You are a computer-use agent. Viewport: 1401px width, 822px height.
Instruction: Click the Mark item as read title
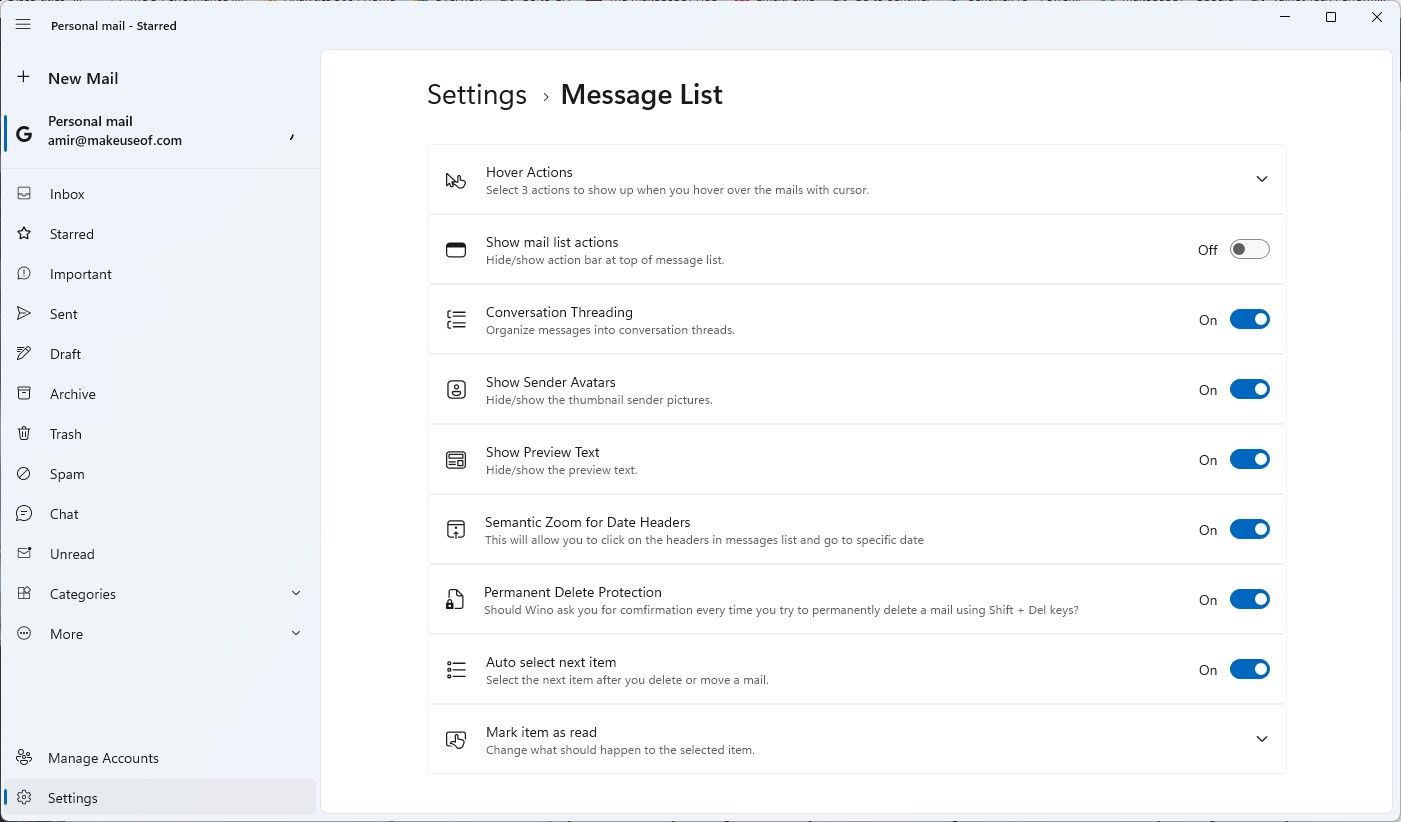[x=541, y=732]
